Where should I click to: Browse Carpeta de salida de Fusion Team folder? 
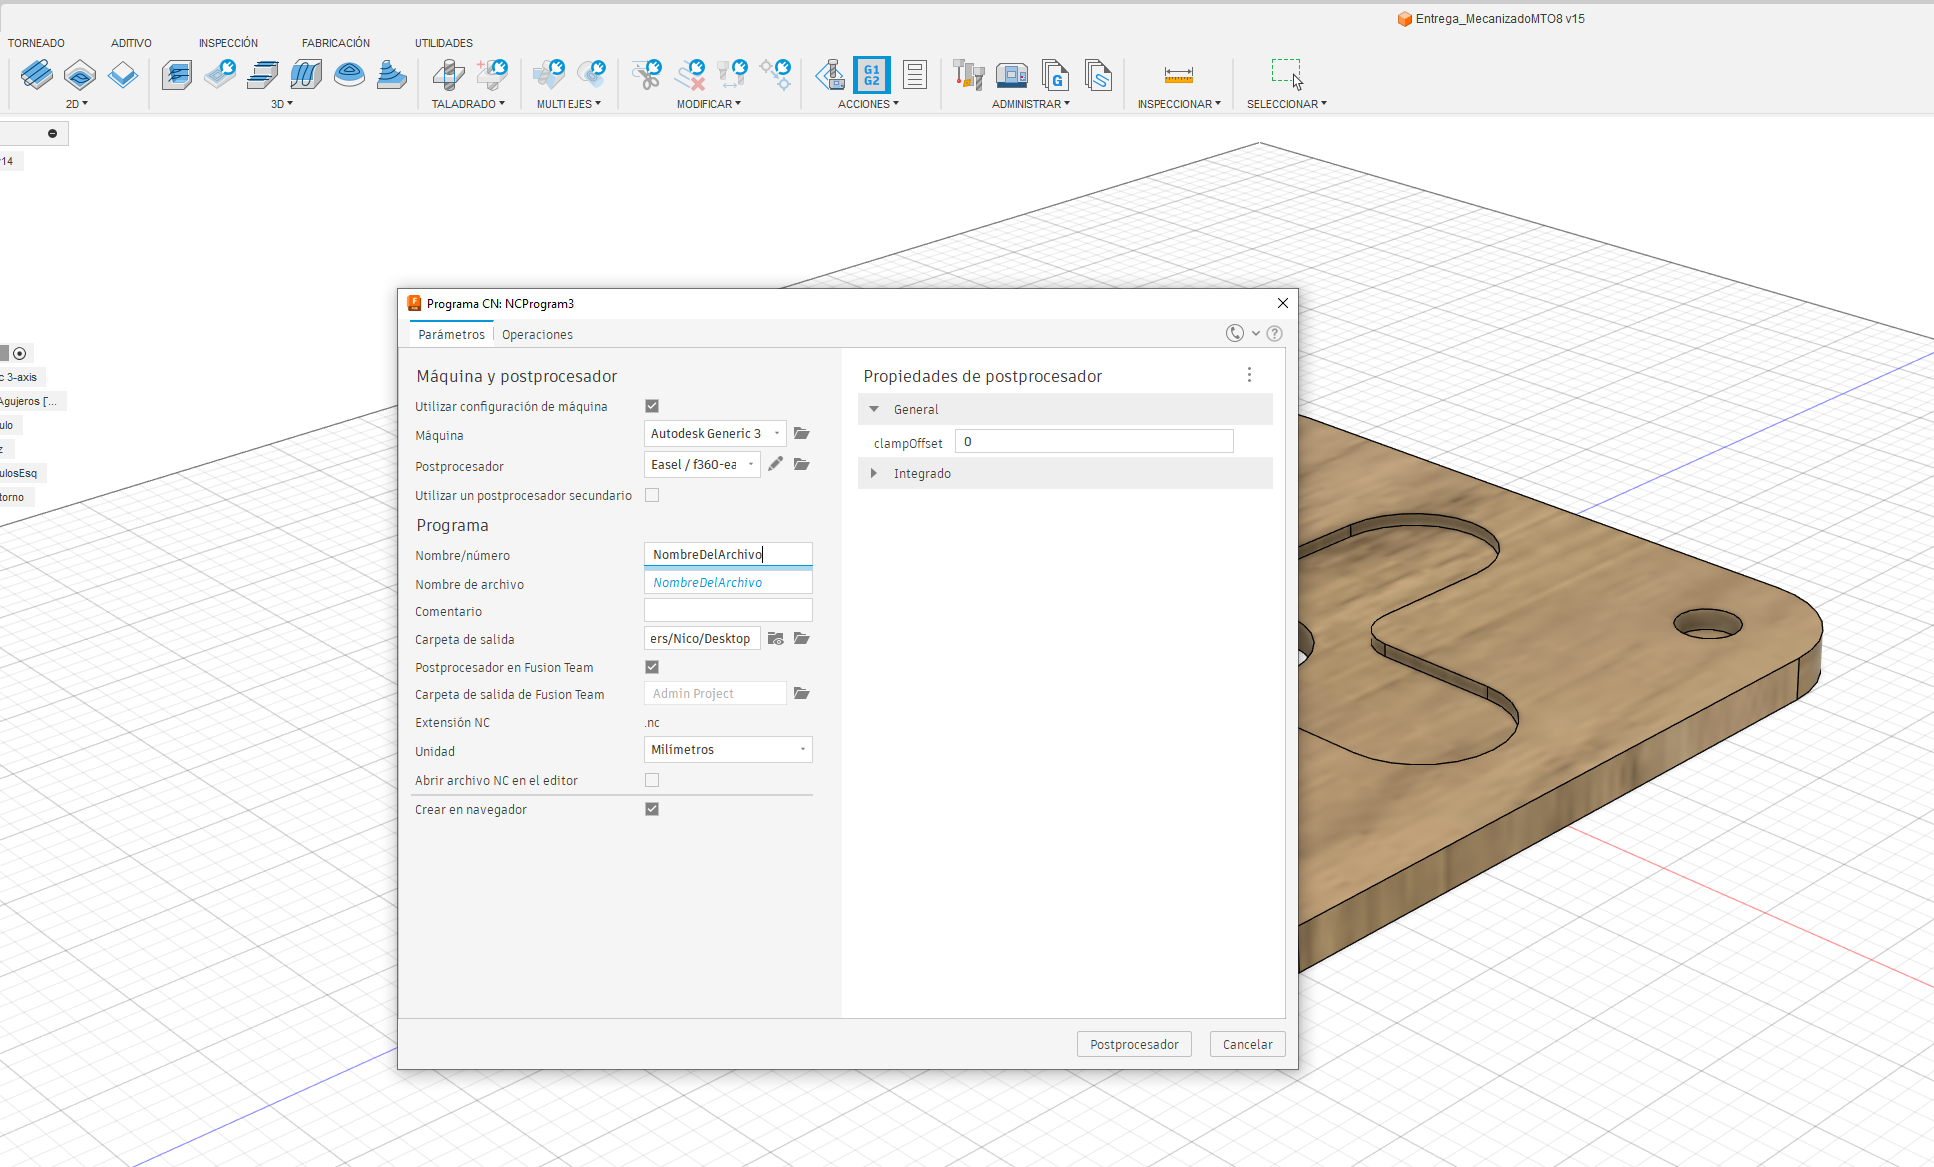pyautogui.click(x=801, y=693)
